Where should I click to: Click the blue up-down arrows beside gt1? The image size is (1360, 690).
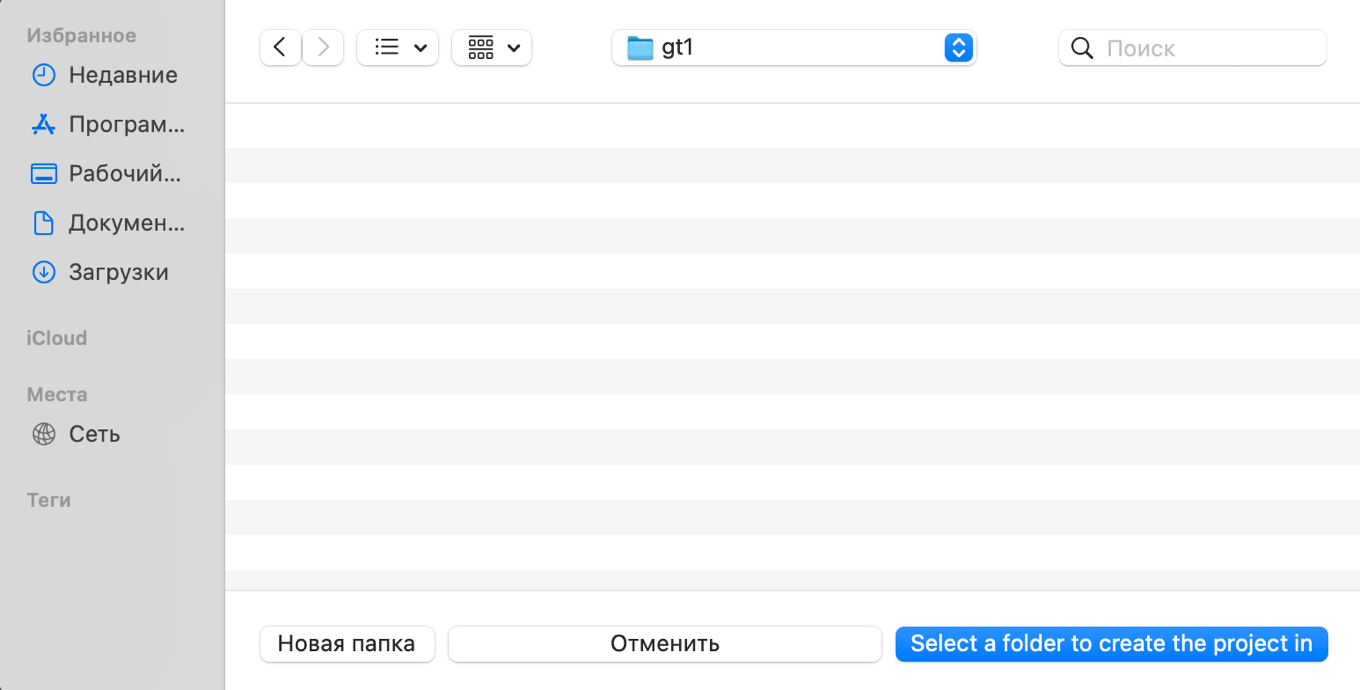pos(958,47)
